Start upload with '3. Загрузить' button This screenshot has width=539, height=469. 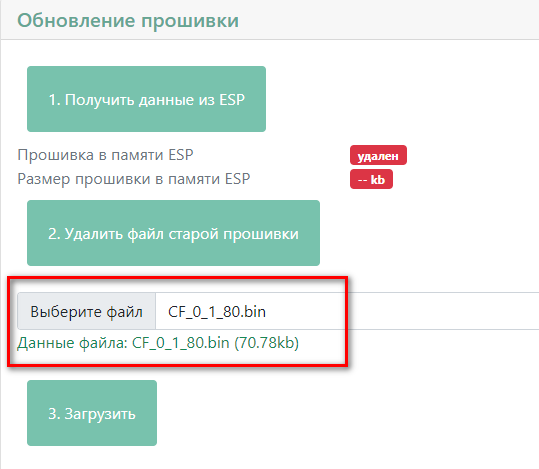pos(92,413)
